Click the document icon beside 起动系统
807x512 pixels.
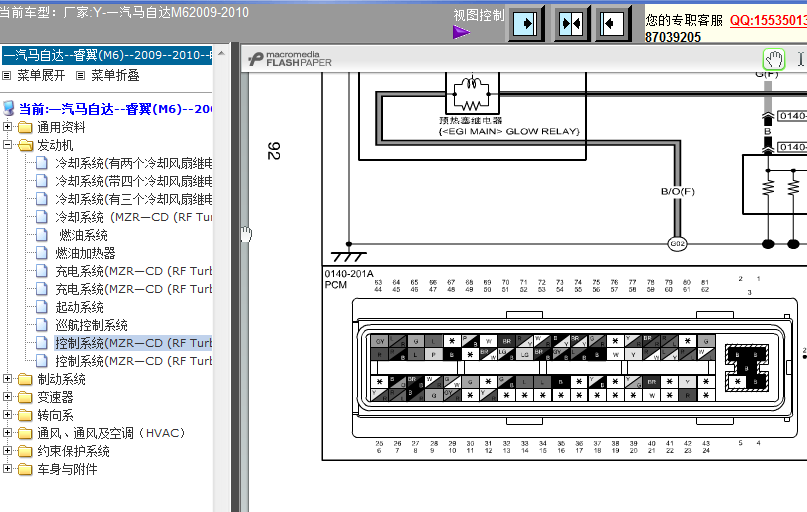(x=42, y=307)
